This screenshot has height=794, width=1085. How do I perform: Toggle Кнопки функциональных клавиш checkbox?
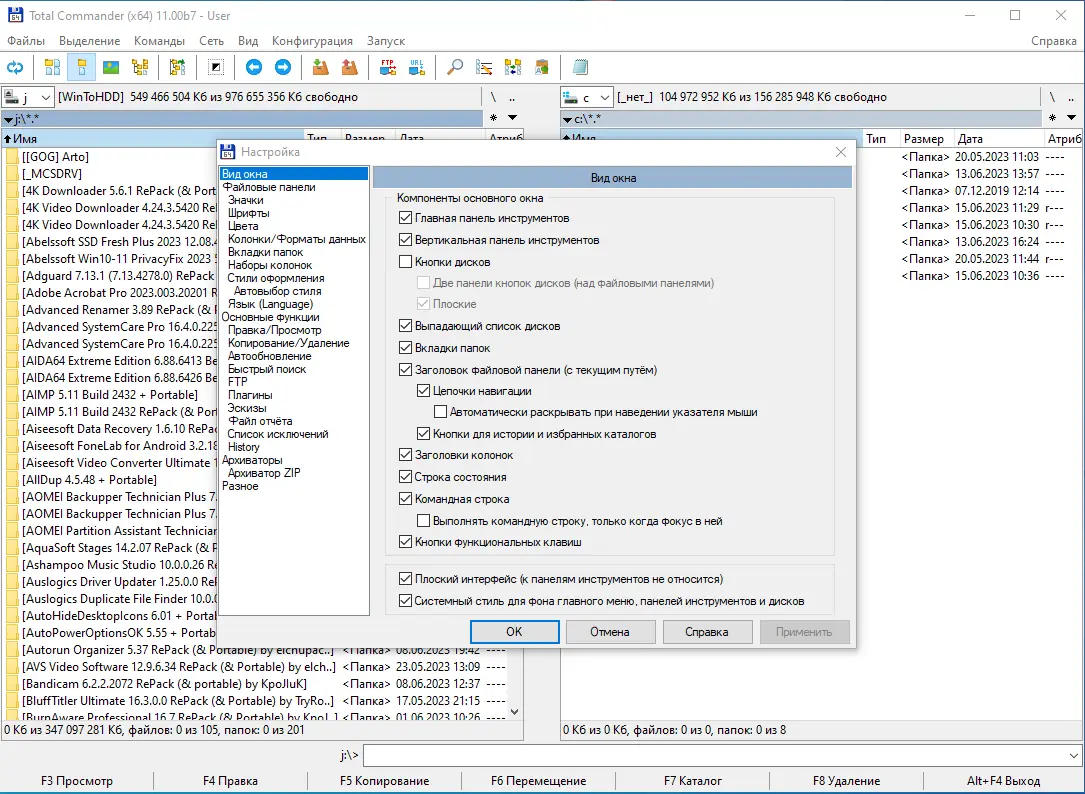405,541
